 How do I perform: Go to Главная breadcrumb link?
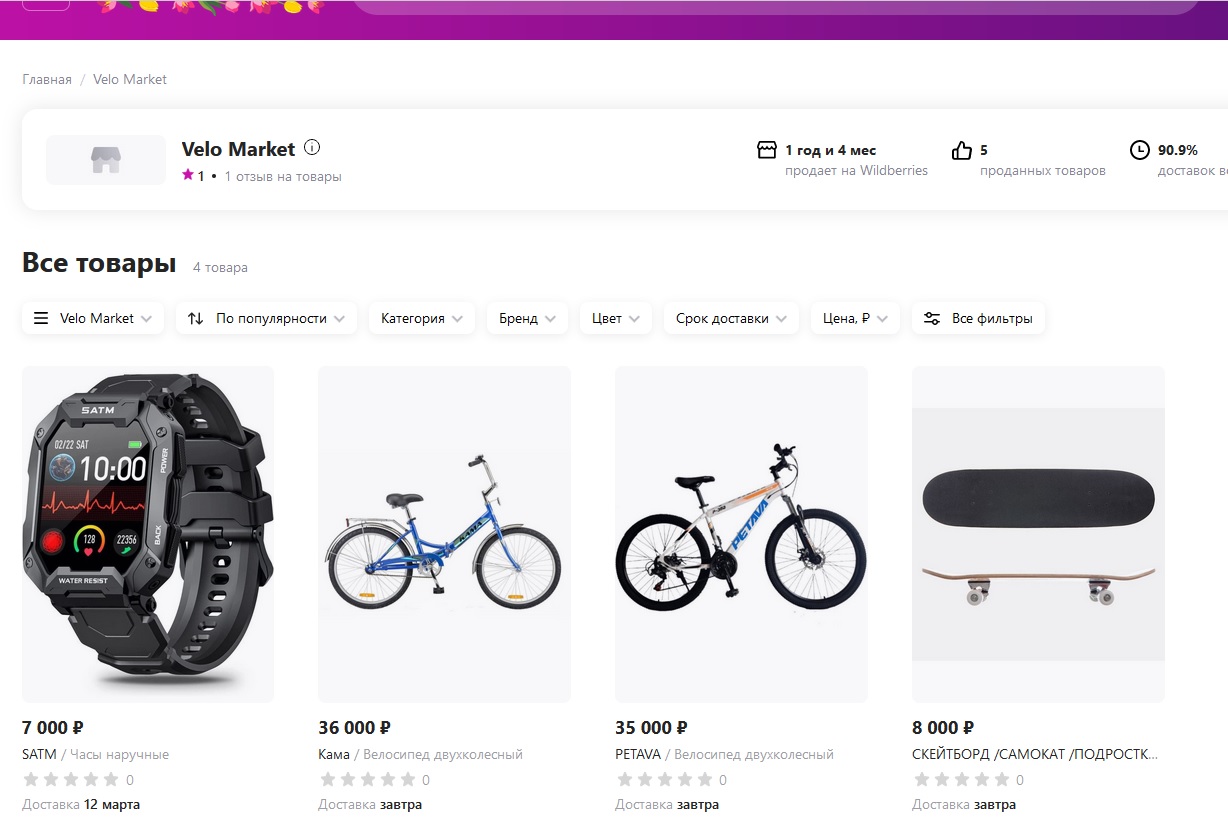coord(47,79)
